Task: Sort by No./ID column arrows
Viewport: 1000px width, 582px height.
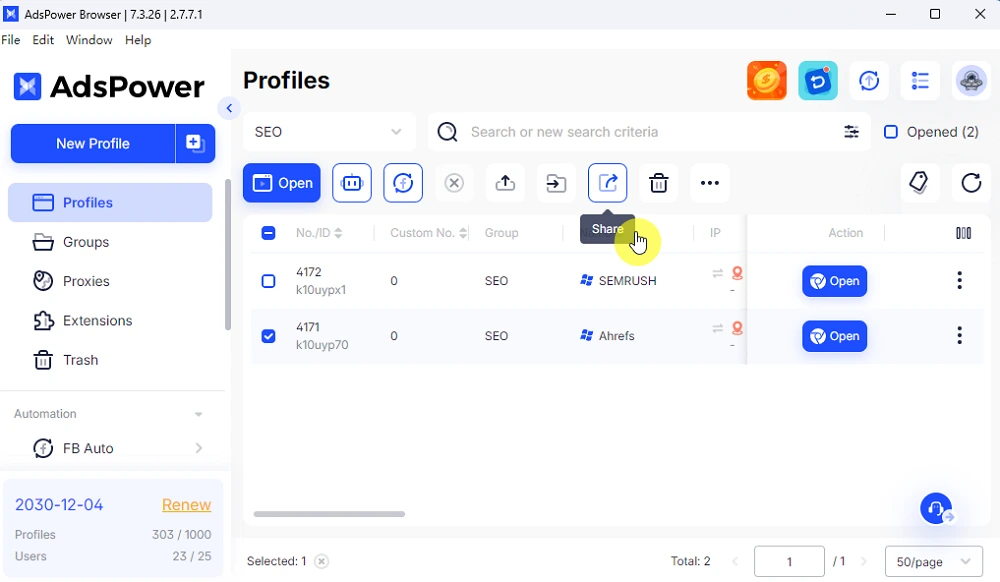Action: (x=339, y=233)
